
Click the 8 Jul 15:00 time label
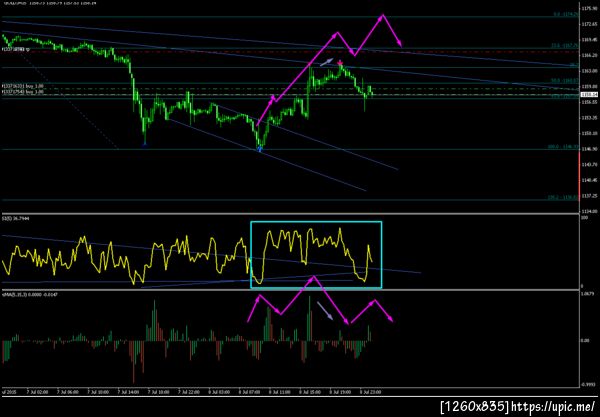[x=310, y=392]
